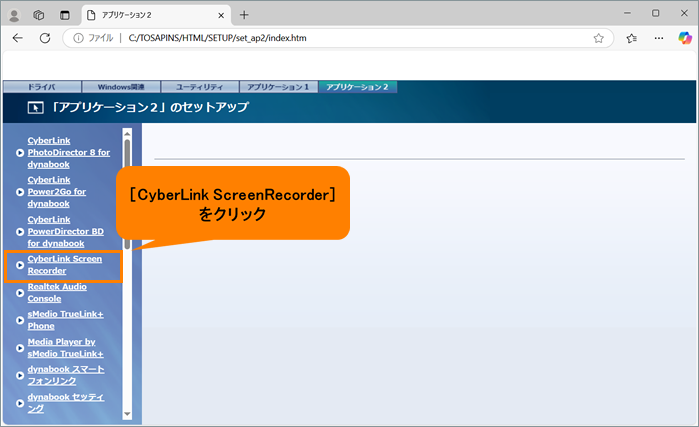Open CyberLink PowerDirector BD for dynabook link
699x427 pixels.
click(66, 231)
